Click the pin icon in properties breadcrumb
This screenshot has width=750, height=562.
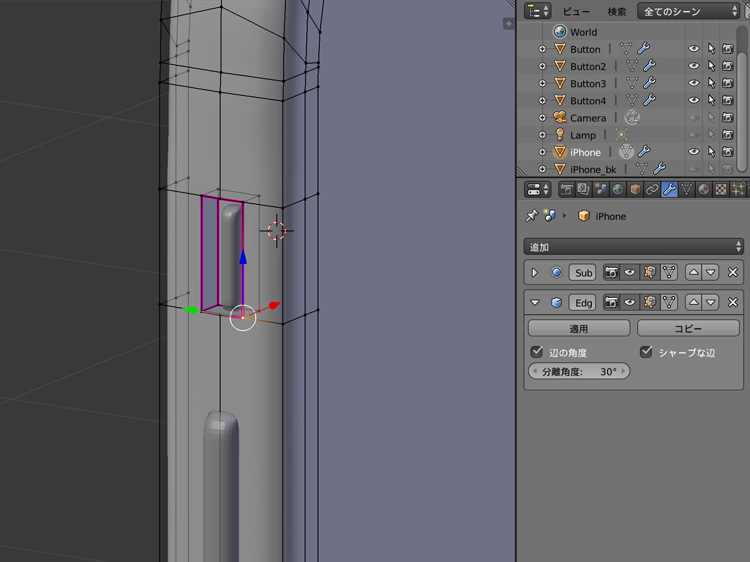click(532, 216)
